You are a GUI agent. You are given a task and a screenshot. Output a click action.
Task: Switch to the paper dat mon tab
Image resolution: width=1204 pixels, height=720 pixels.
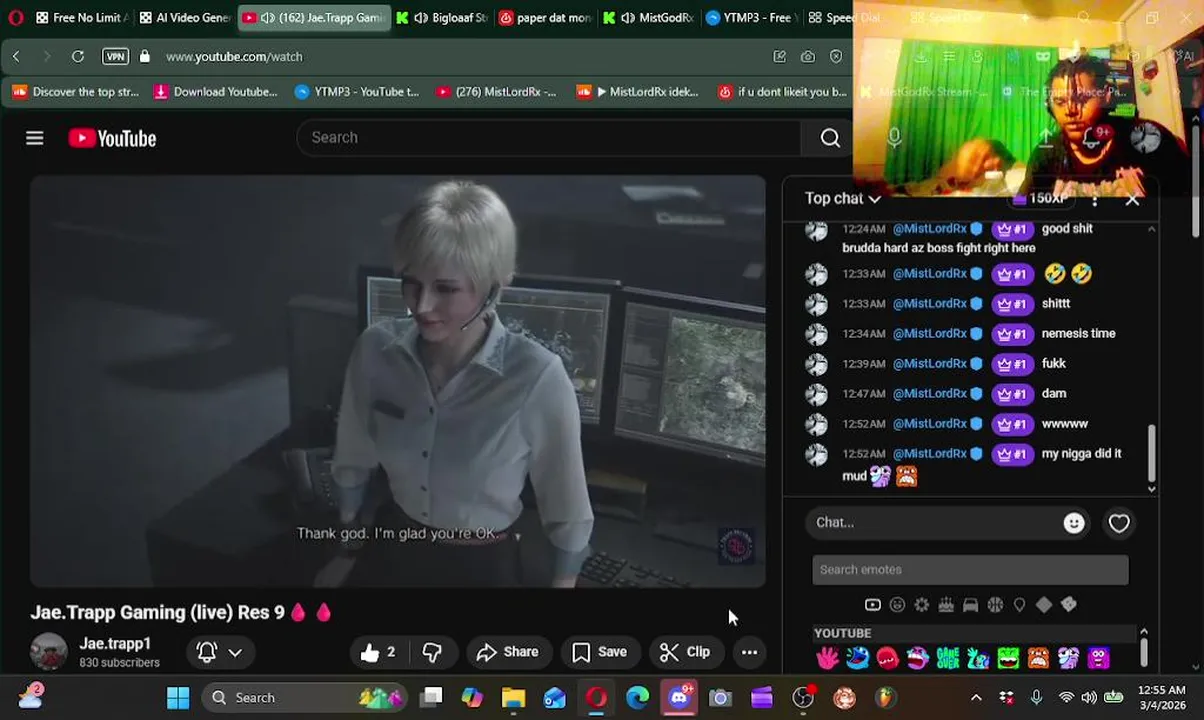[546, 17]
